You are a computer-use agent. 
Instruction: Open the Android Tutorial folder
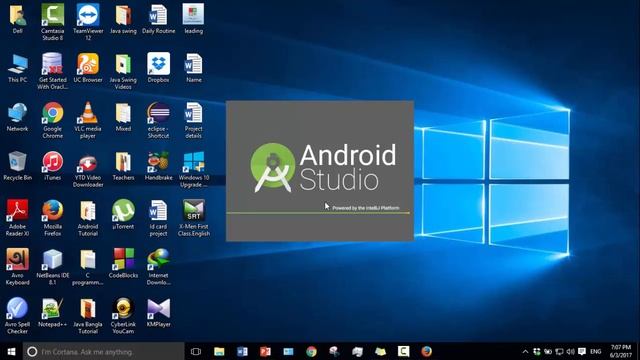pos(88,211)
